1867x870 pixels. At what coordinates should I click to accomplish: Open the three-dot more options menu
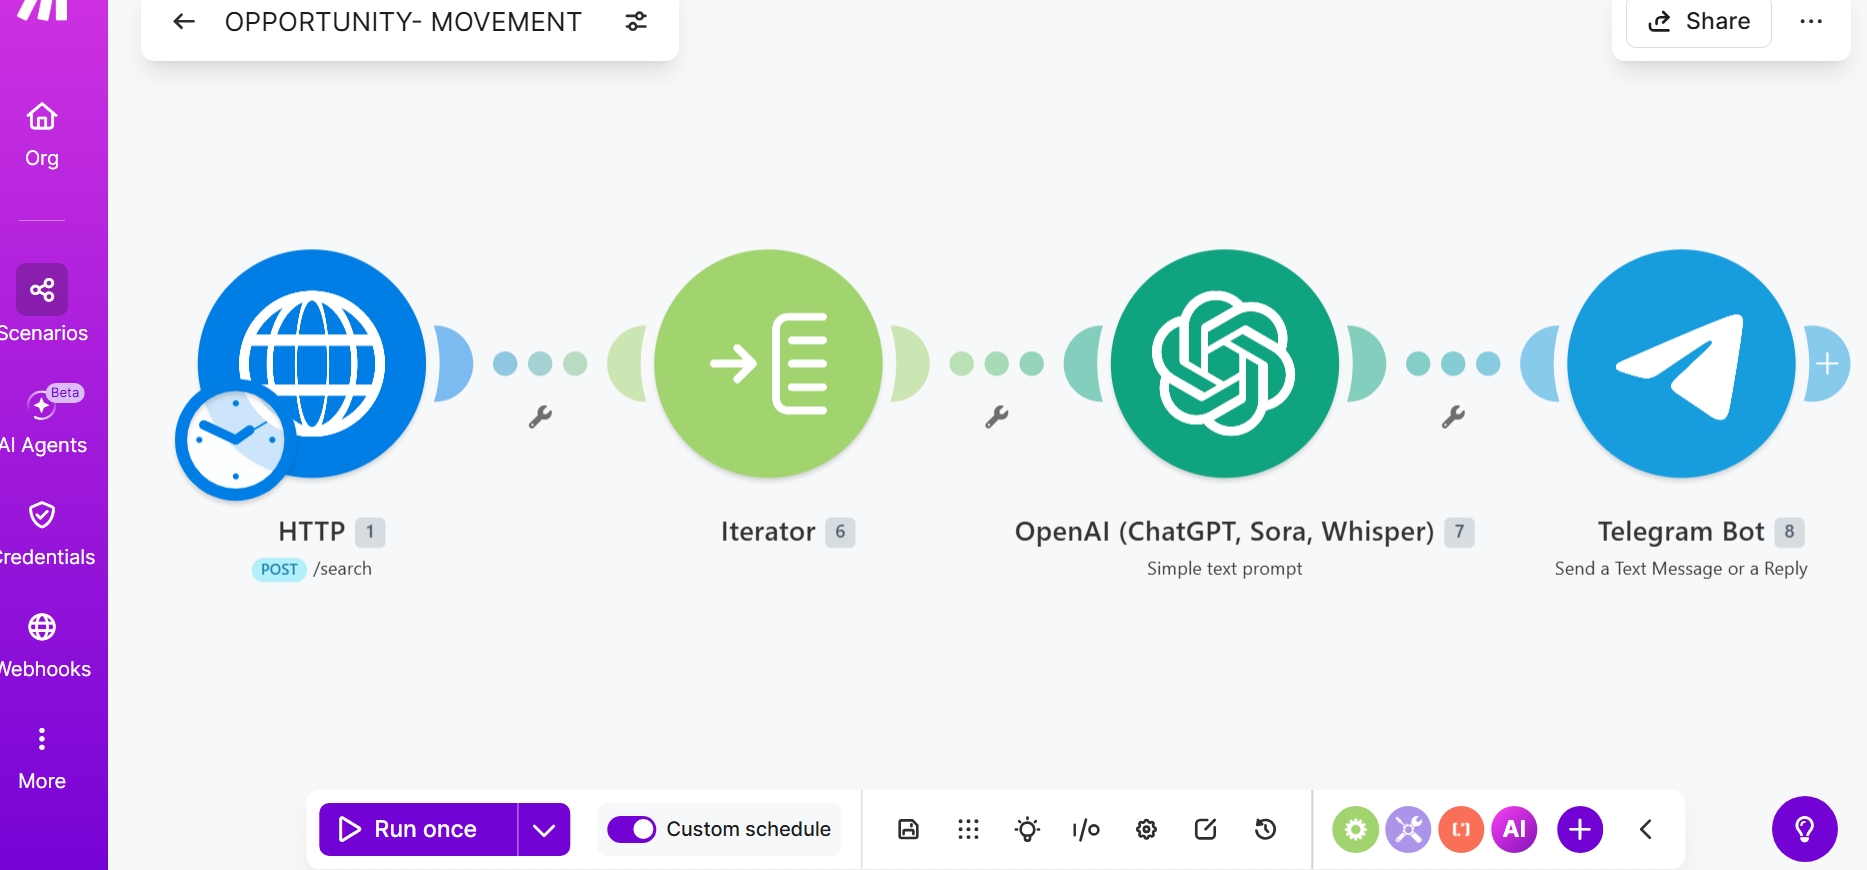point(1811,21)
